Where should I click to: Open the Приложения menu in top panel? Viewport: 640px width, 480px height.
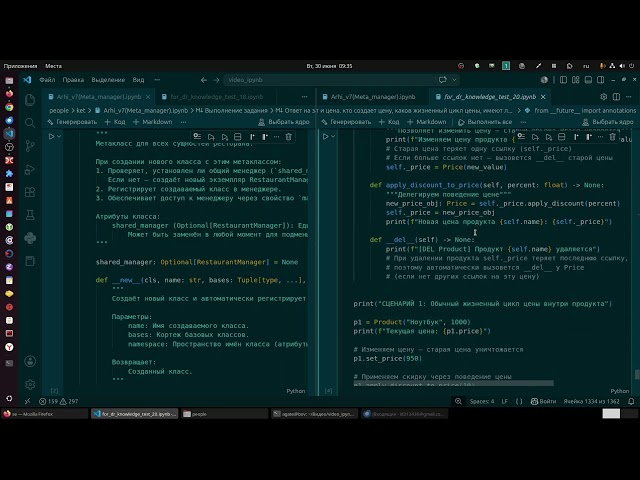(x=20, y=66)
